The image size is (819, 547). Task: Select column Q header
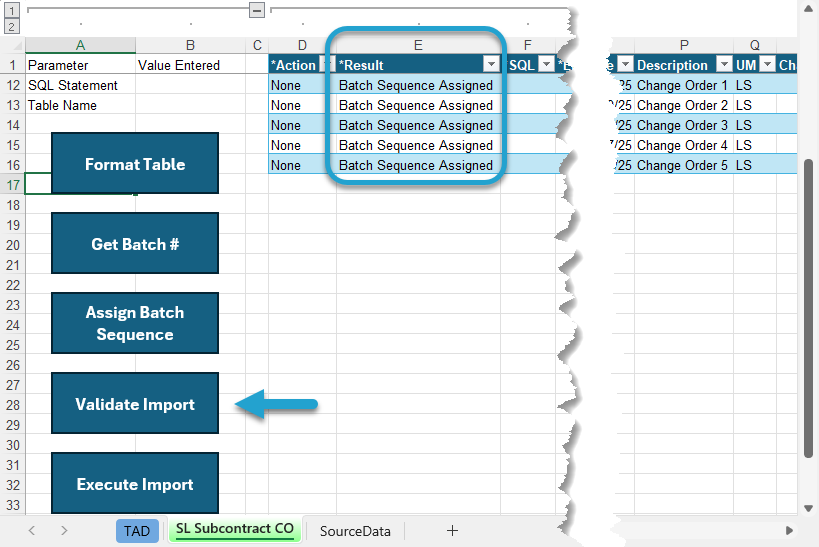(755, 45)
